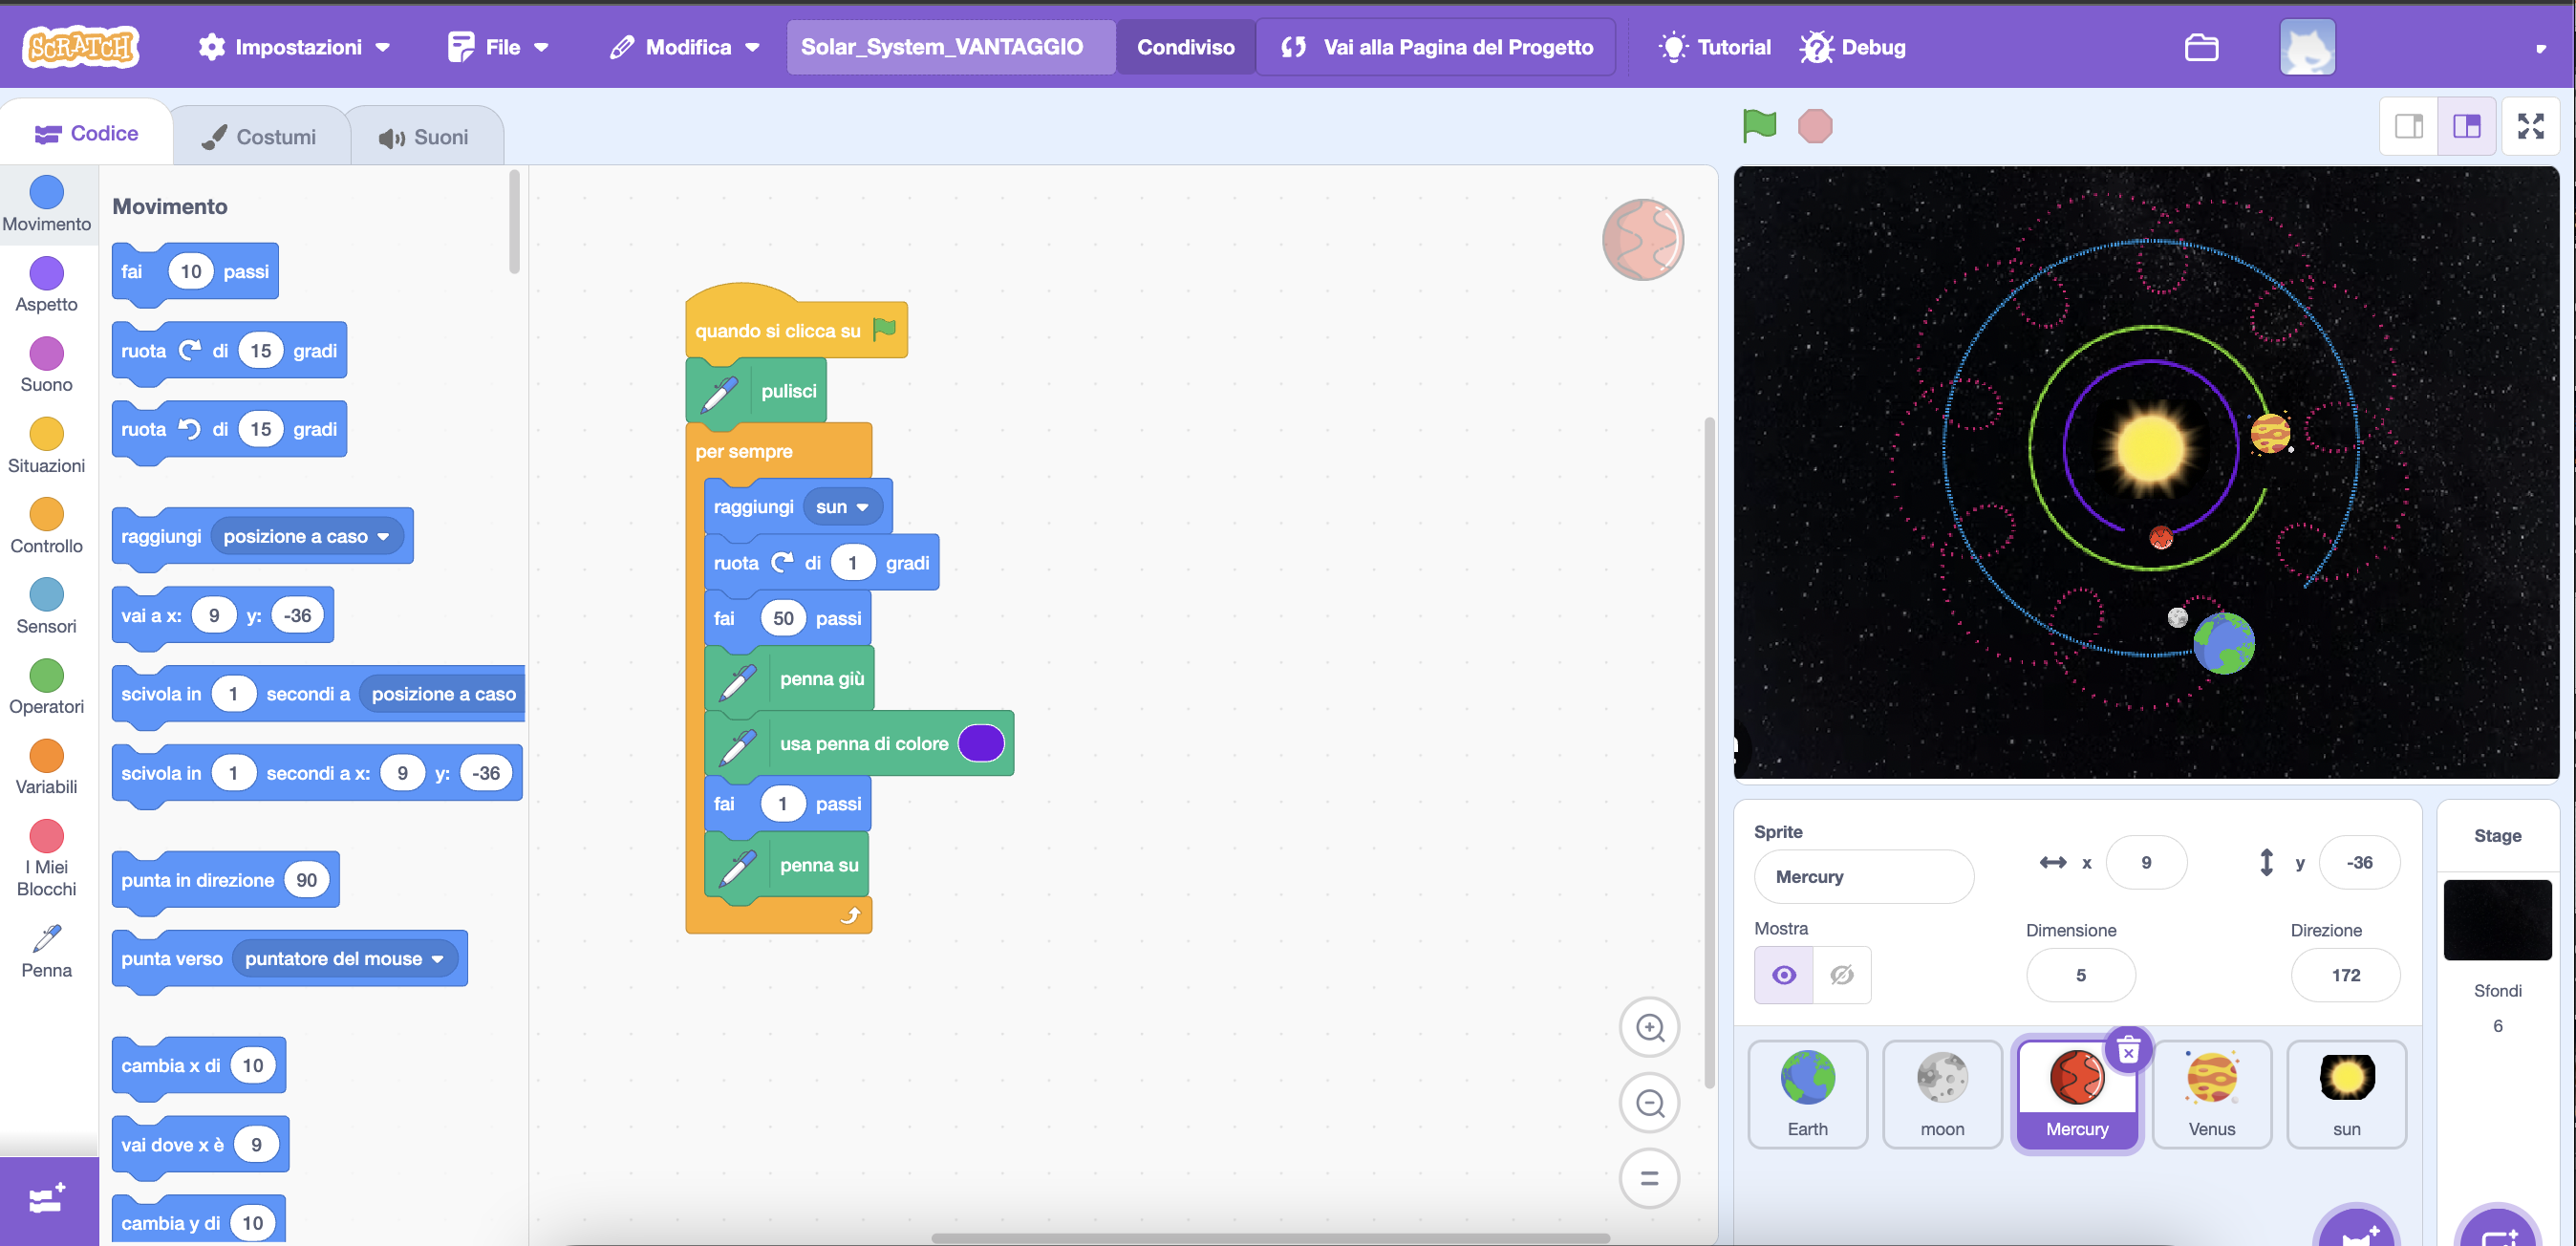Open the add extension button
This screenshot has width=2576, height=1246.
click(x=48, y=1200)
